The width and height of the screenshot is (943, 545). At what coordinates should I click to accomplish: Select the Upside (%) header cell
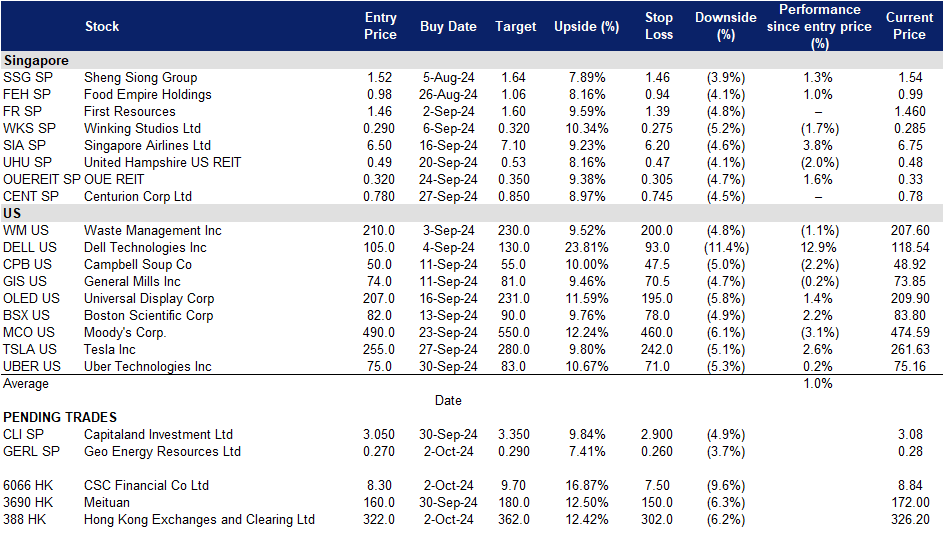[x=586, y=26]
